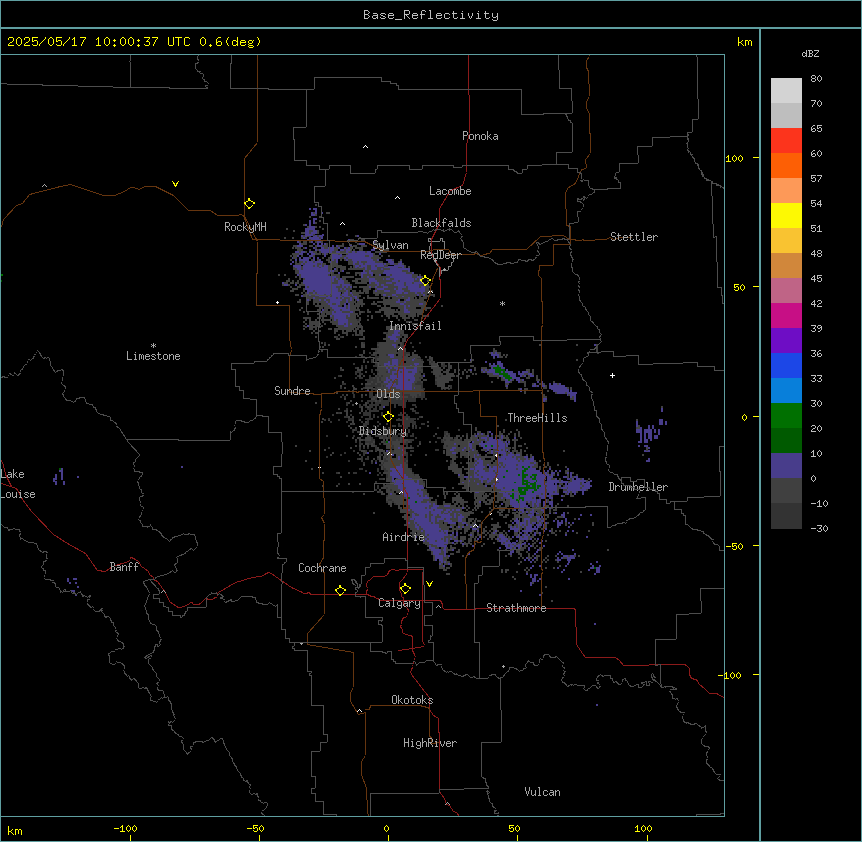Select the Innisfail label

pyautogui.click(x=415, y=326)
